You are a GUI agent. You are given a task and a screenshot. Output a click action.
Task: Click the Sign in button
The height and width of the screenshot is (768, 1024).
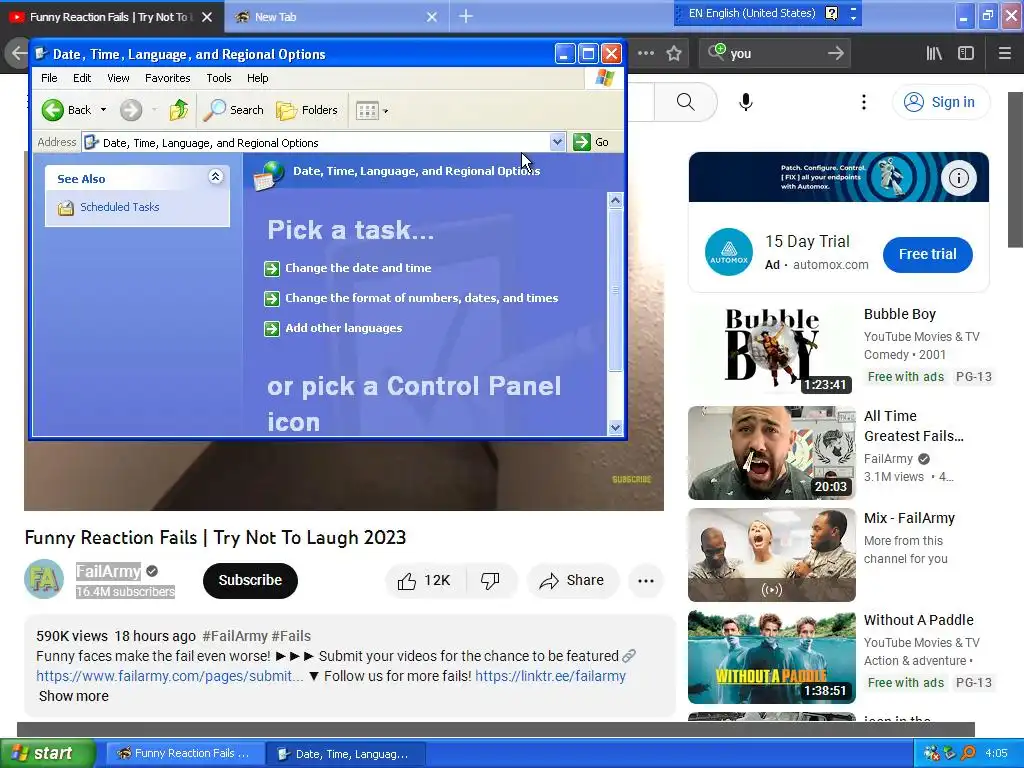coord(941,102)
